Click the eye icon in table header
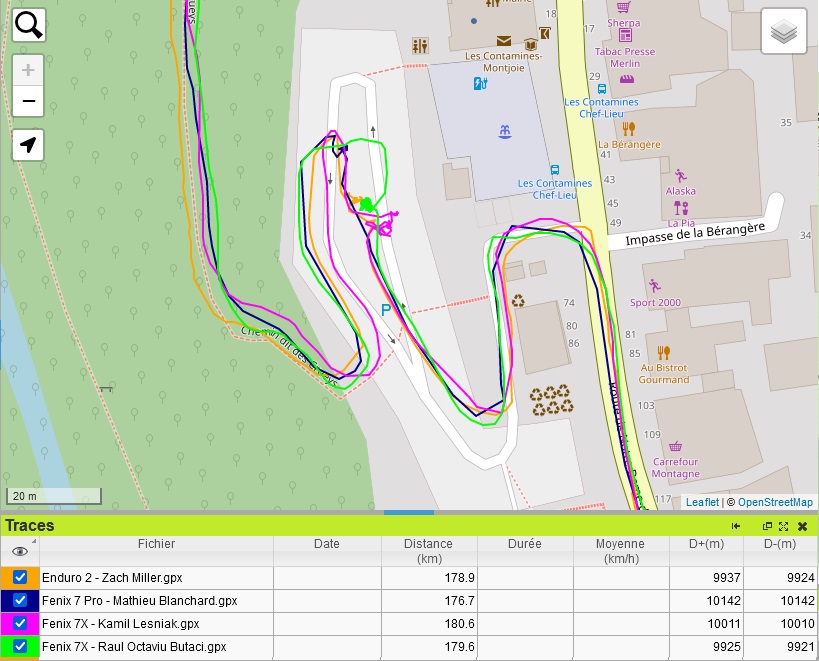 point(19,551)
